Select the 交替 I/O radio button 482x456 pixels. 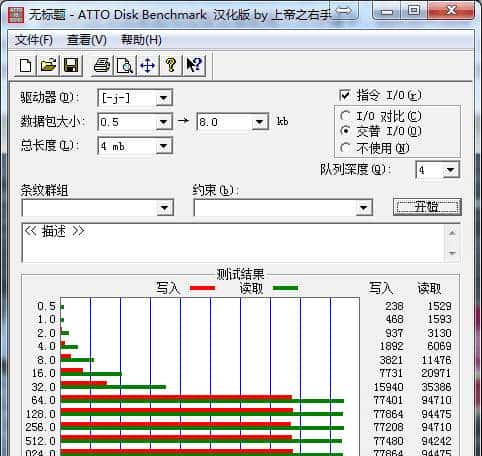[345, 131]
